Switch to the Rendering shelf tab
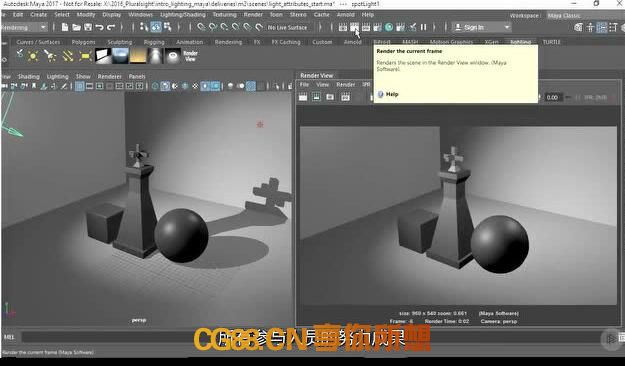 (x=228, y=42)
